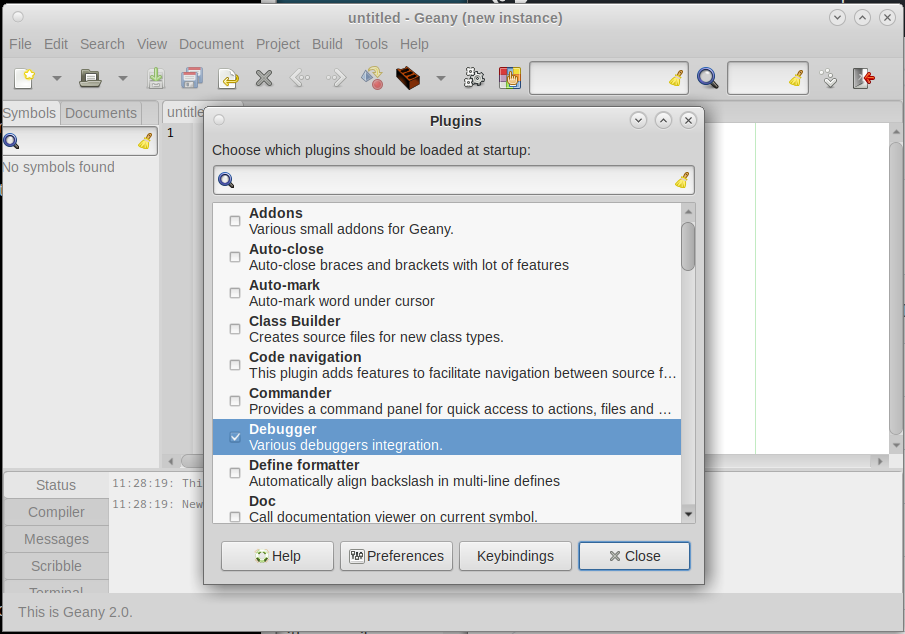Viewport: 905px width, 634px height.
Task: Enable the Auto-close plugin
Action: point(234,256)
